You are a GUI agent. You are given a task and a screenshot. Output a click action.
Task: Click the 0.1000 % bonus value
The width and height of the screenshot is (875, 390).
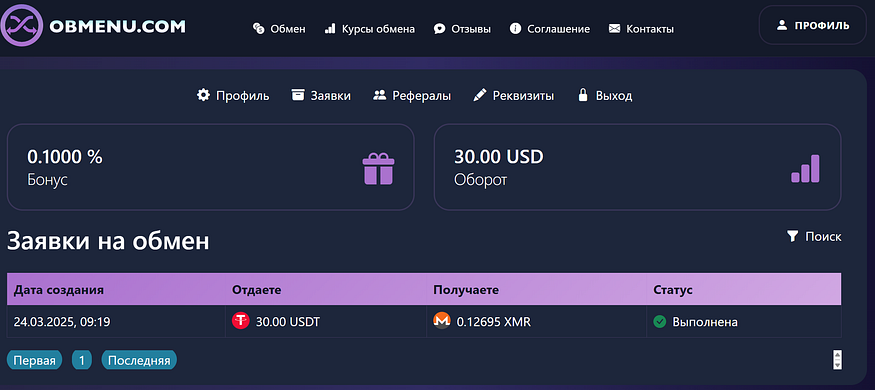coord(65,157)
